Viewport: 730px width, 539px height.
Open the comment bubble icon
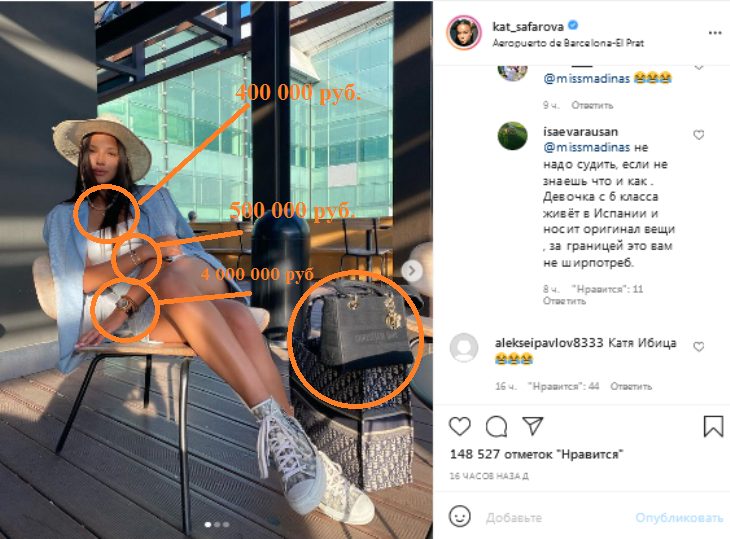coord(496,426)
